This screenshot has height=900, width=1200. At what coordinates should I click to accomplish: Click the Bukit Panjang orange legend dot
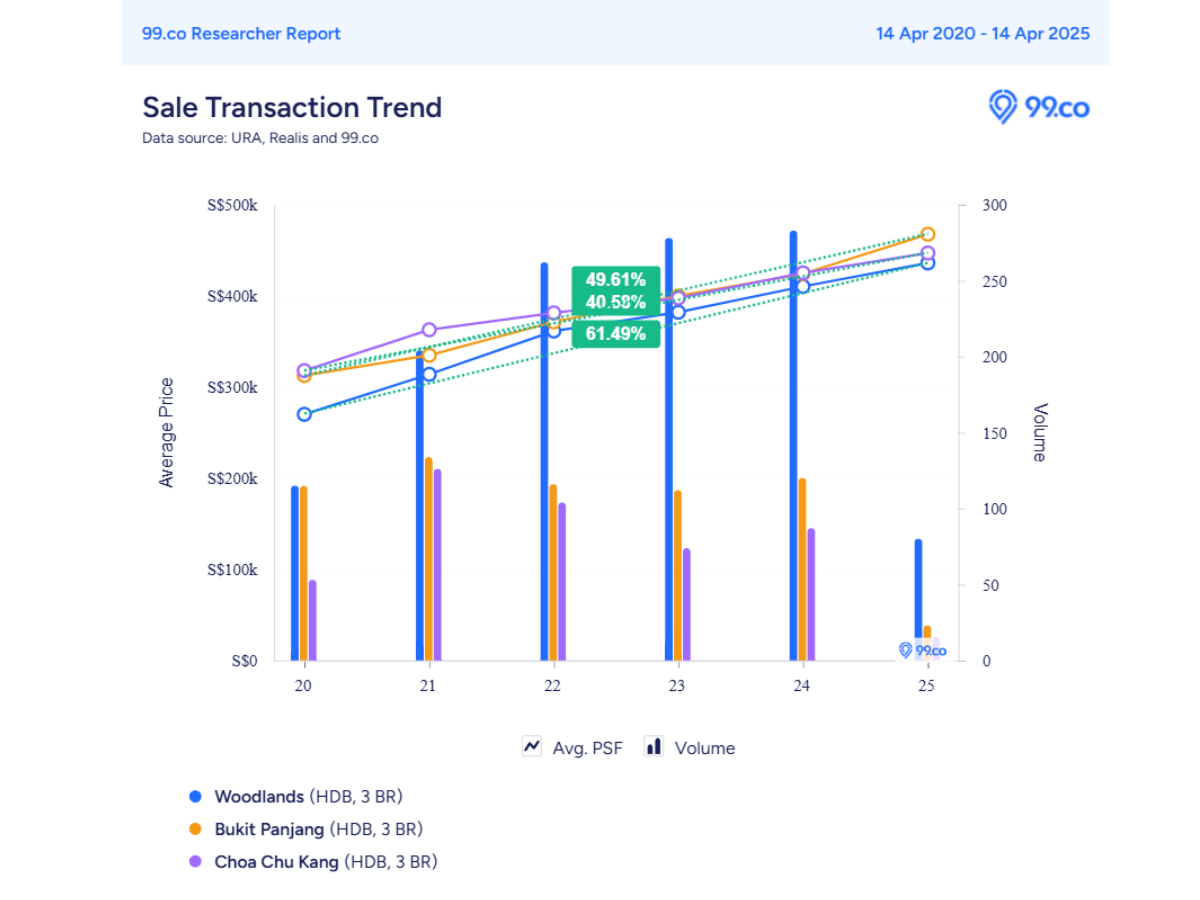pyautogui.click(x=196, y=829)
